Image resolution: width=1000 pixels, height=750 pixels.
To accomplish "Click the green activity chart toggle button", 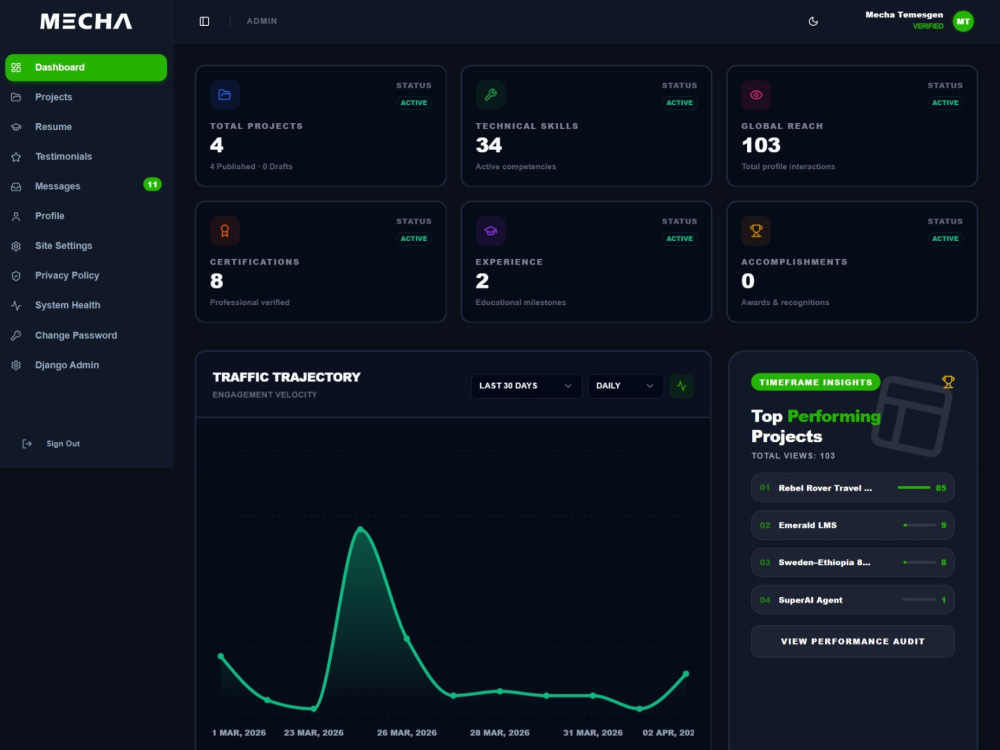I will point(682,386).
